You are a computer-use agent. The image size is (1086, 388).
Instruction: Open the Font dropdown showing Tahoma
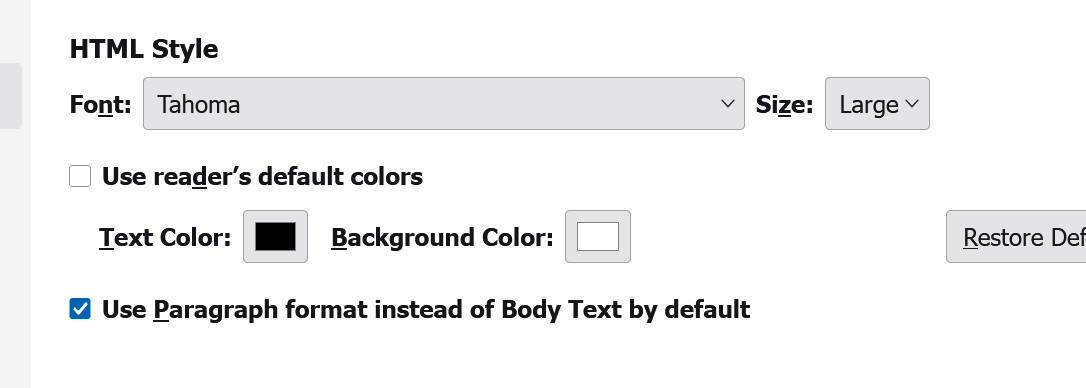[443, 103]
